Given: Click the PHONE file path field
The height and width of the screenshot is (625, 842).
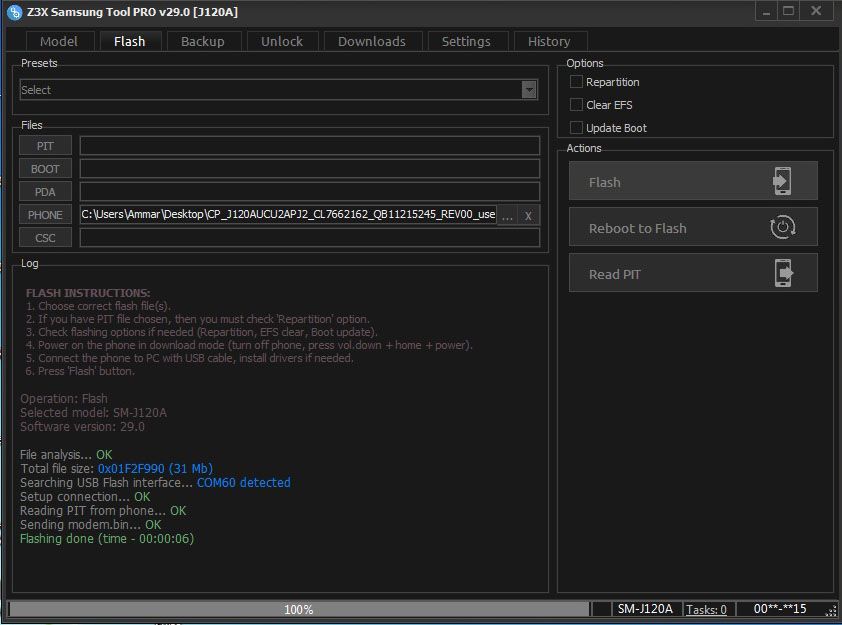Looking at the screenshot, I should pyautogui.click(x=288, y=215).
